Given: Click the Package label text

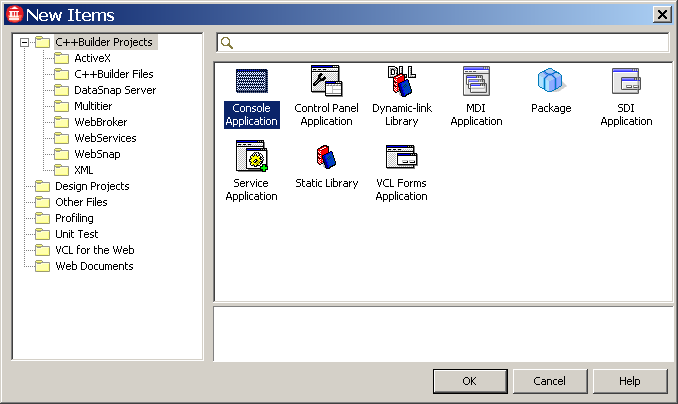Looking at the screenshot, I should [x=551, y=108].
